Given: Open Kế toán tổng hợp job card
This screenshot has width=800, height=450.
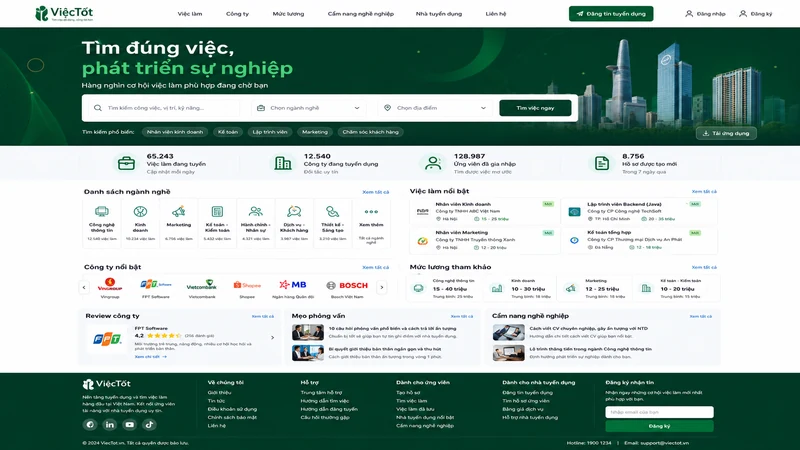Looking at the screenshot, I should (639, 240).
